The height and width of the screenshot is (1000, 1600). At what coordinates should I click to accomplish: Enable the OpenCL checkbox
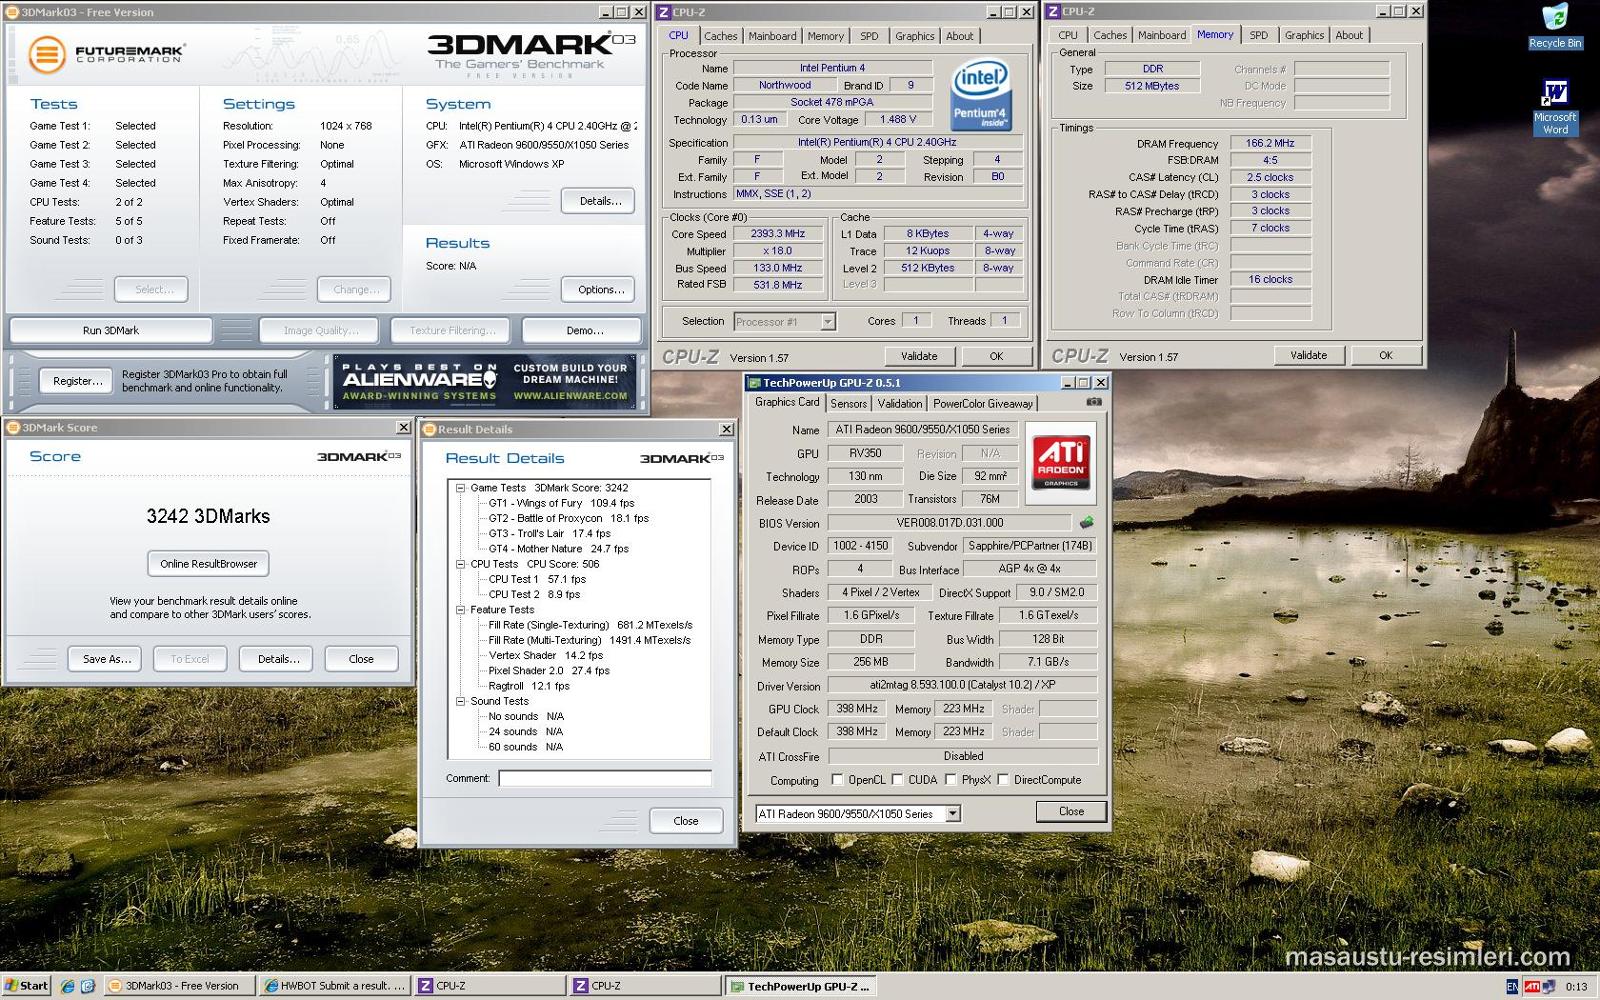pyautogui.click(x=838, y=780)
